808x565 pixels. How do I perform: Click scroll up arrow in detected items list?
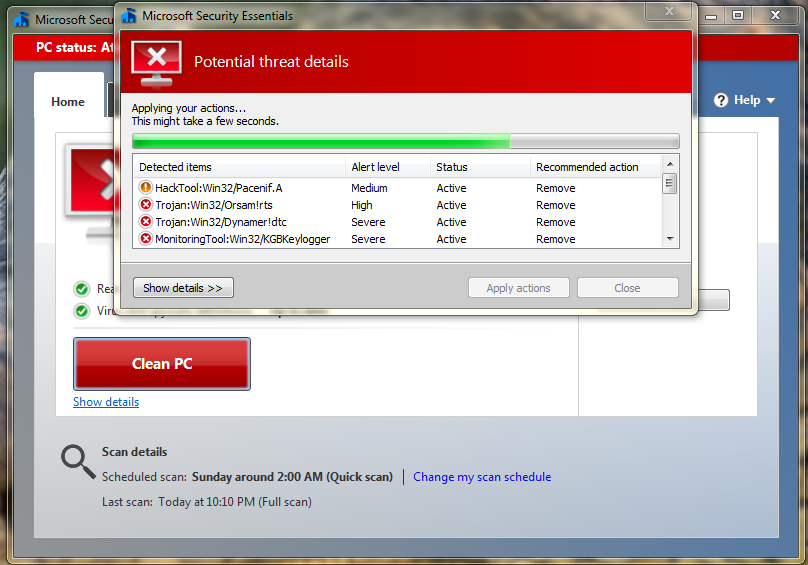click(x=670, y=164)
